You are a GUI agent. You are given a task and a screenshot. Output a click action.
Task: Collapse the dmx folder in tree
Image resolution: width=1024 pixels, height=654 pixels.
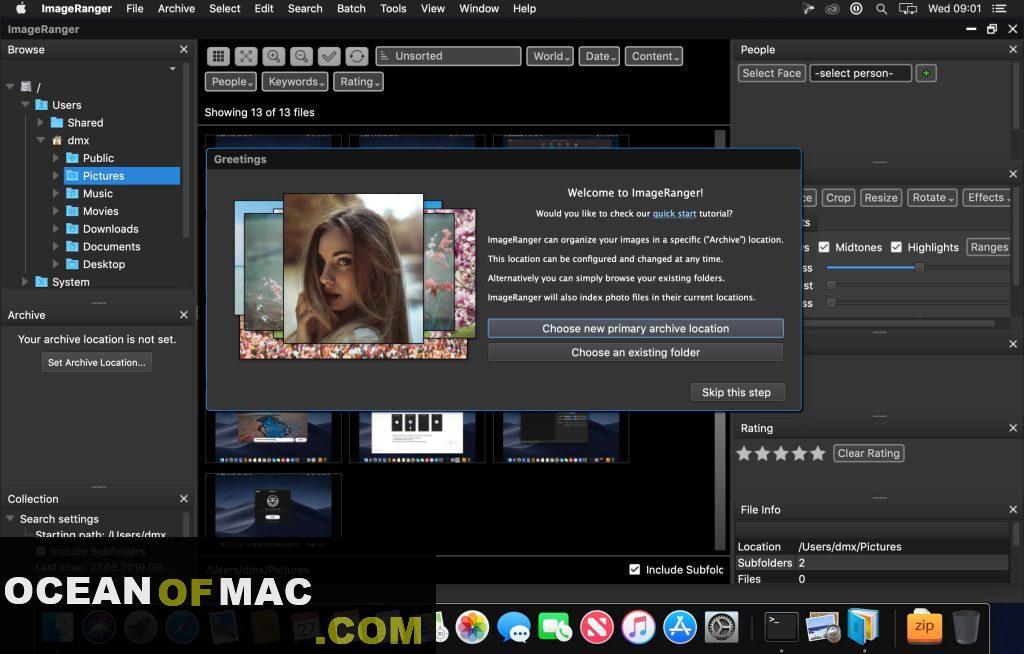pyautogui.click(x=40, y=140)
